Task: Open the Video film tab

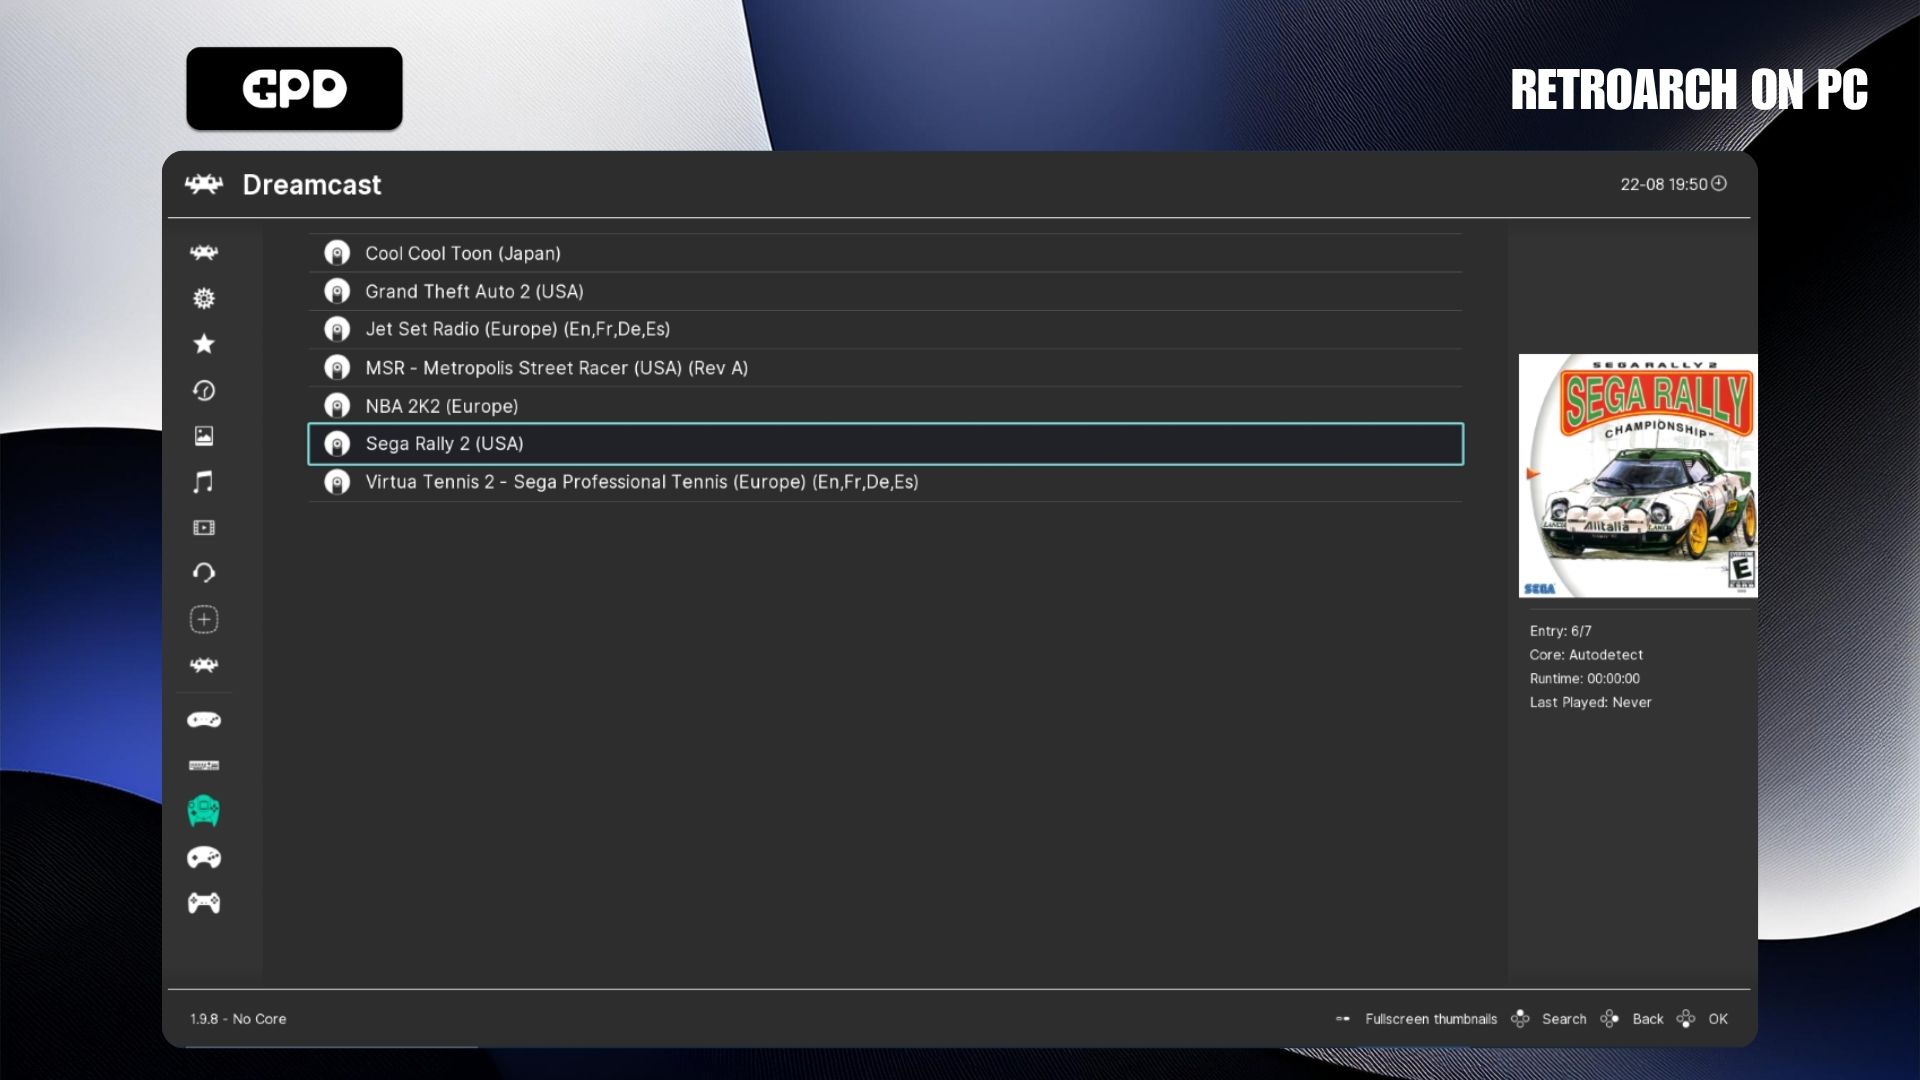Action: [204, 527]
